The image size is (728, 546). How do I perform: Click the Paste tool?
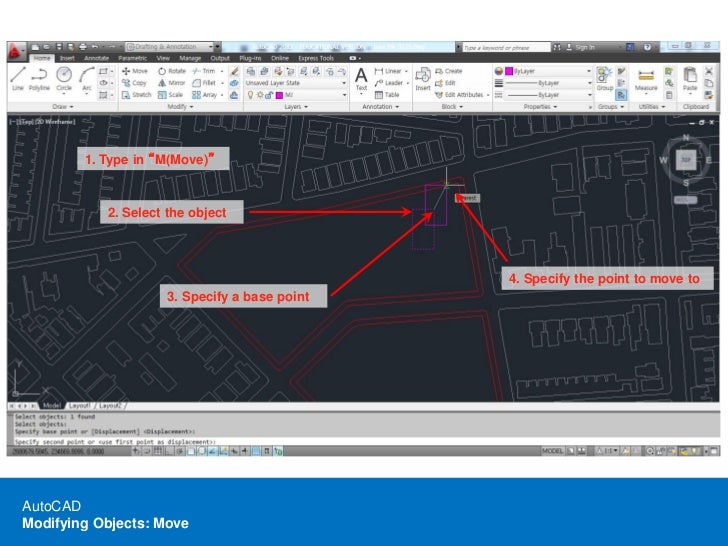click(690, 78)
